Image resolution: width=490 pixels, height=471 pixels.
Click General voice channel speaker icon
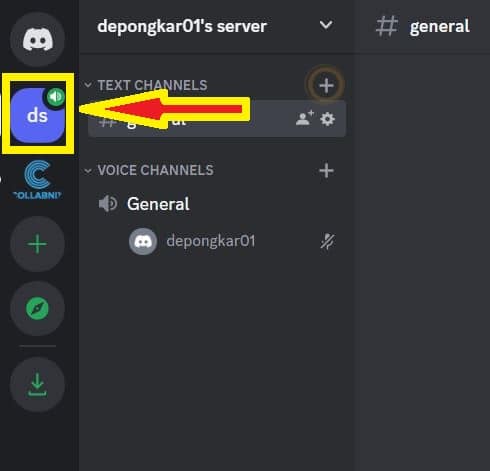click(108, 204)
